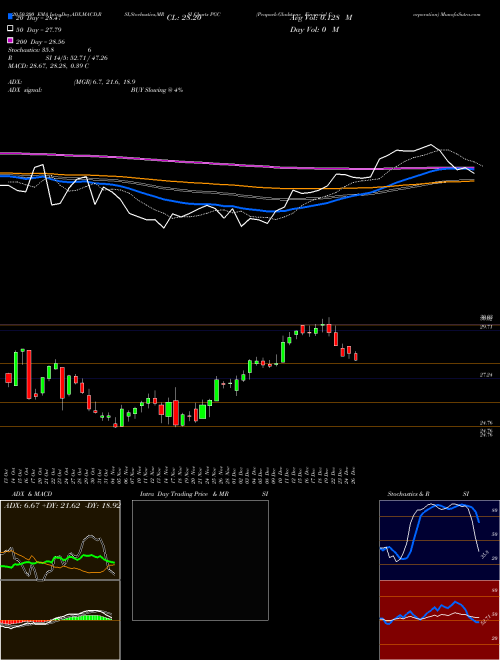This screenshot has height=660, width=500.
Task: Click the white 50 Day legend swatch
Action: pyautogui.click(x=10, y=29)
